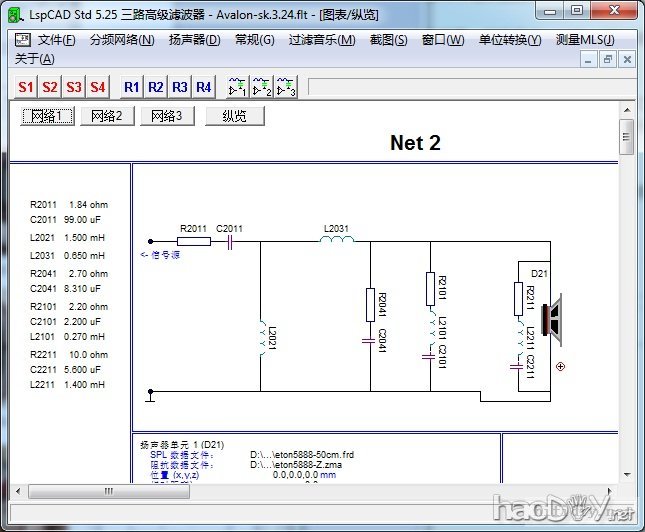Click the S1 toolbar icon

[x=26, y=87]
